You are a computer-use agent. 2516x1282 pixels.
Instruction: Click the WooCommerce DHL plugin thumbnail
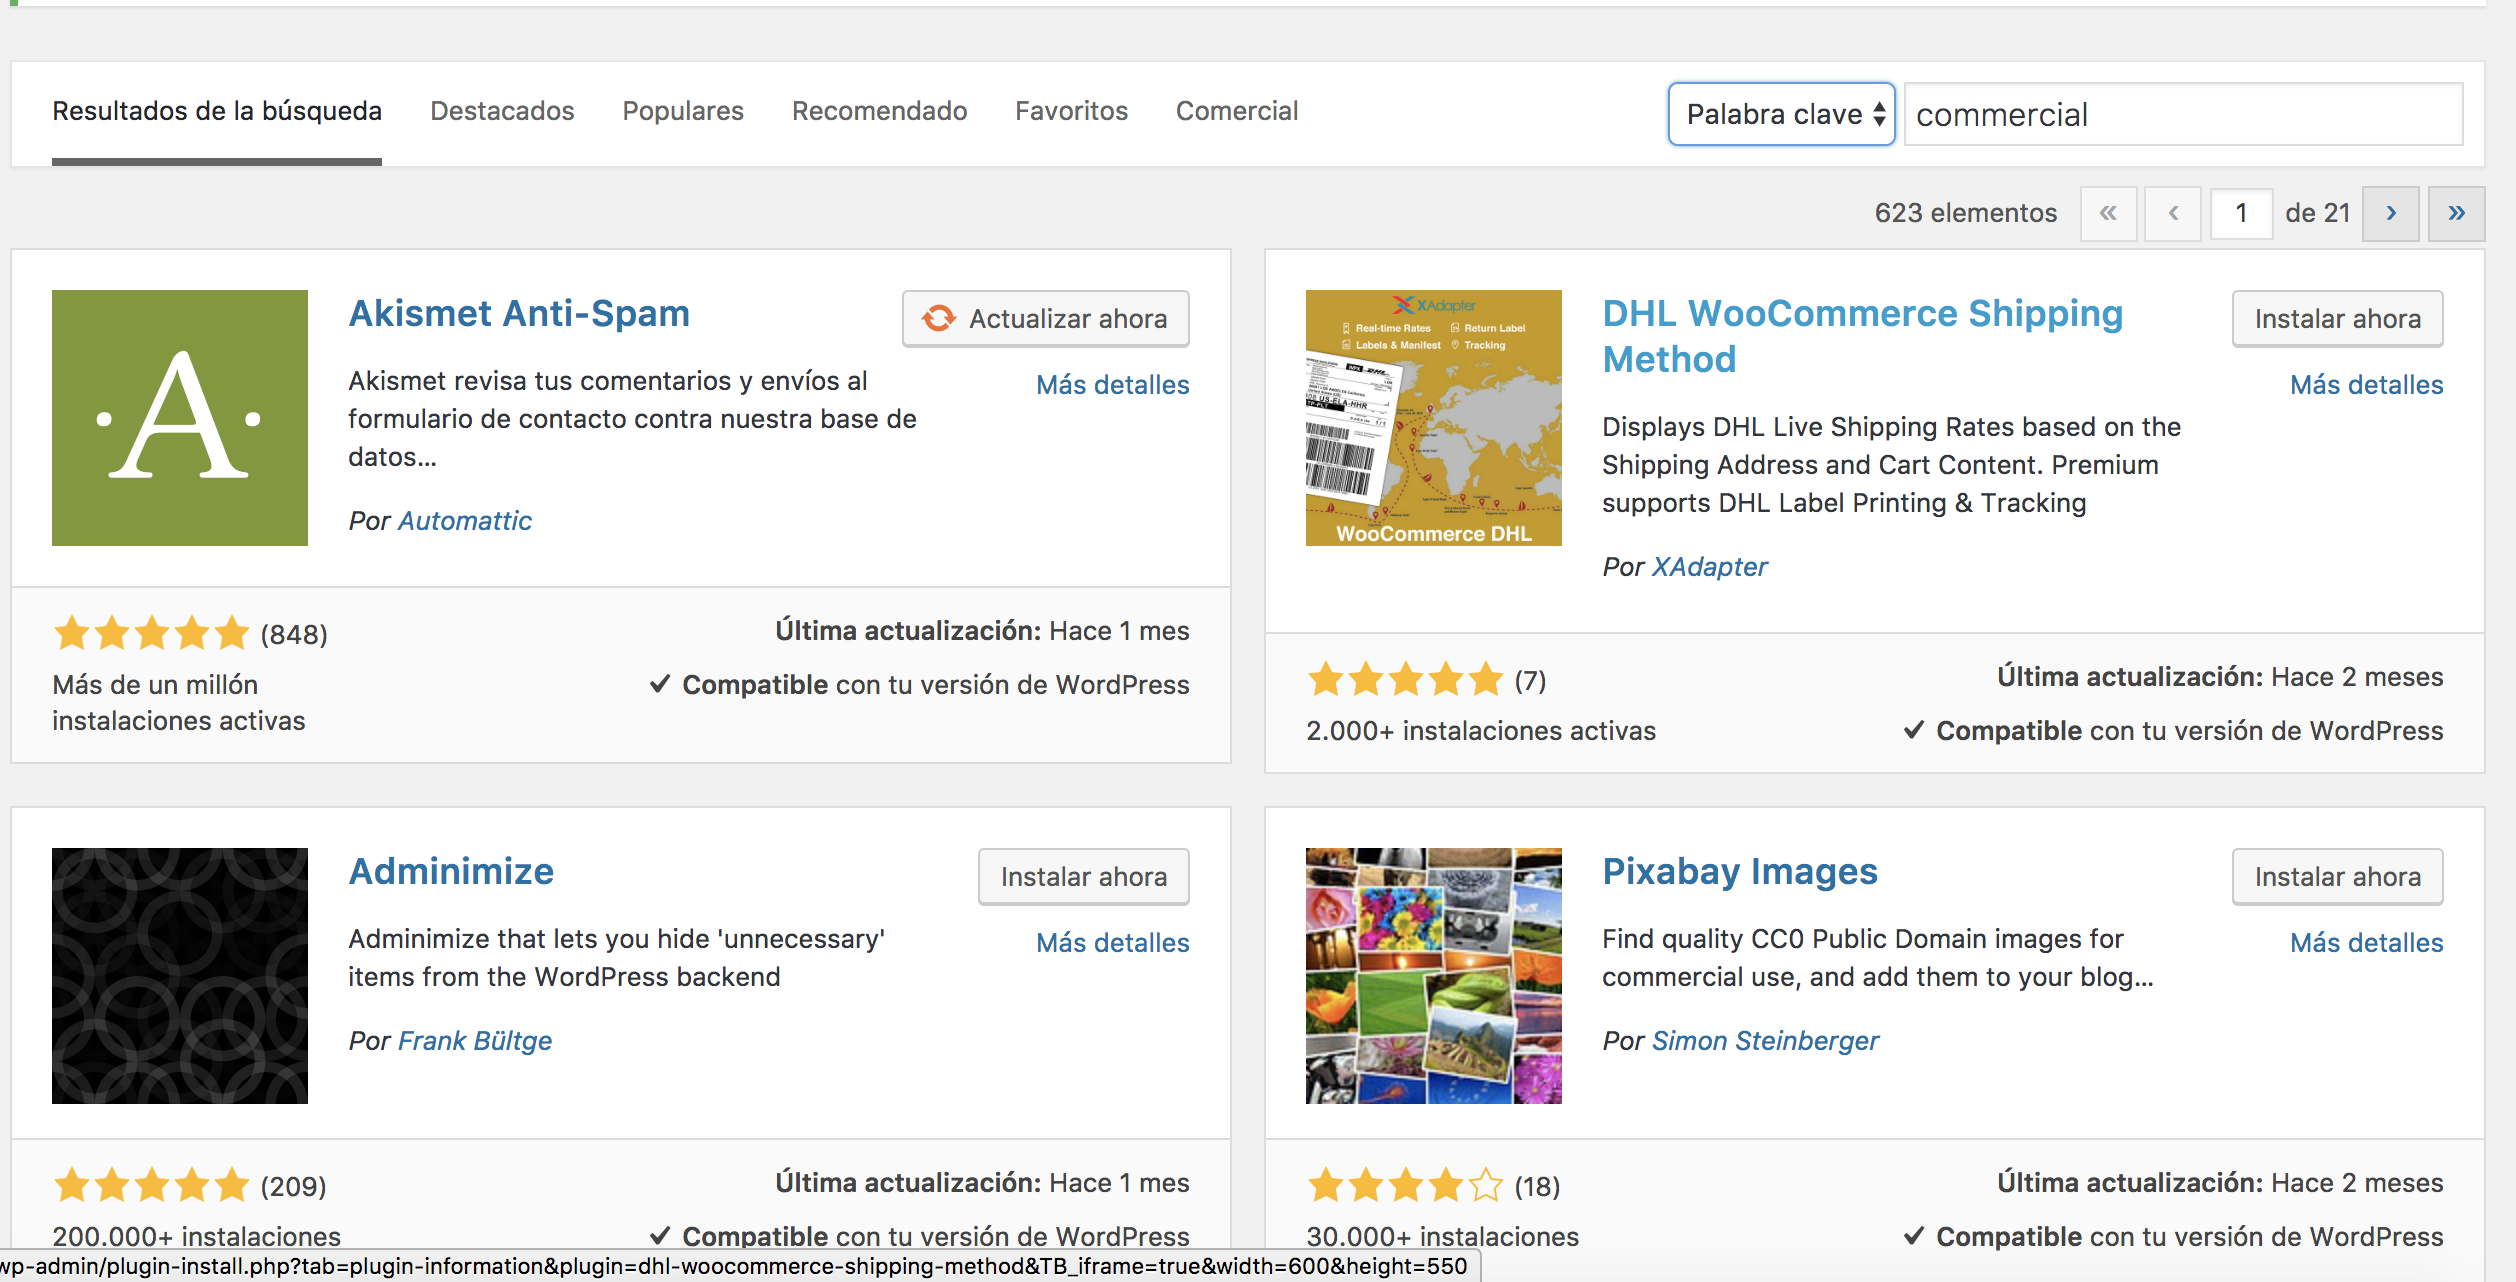click(1434, 418)
